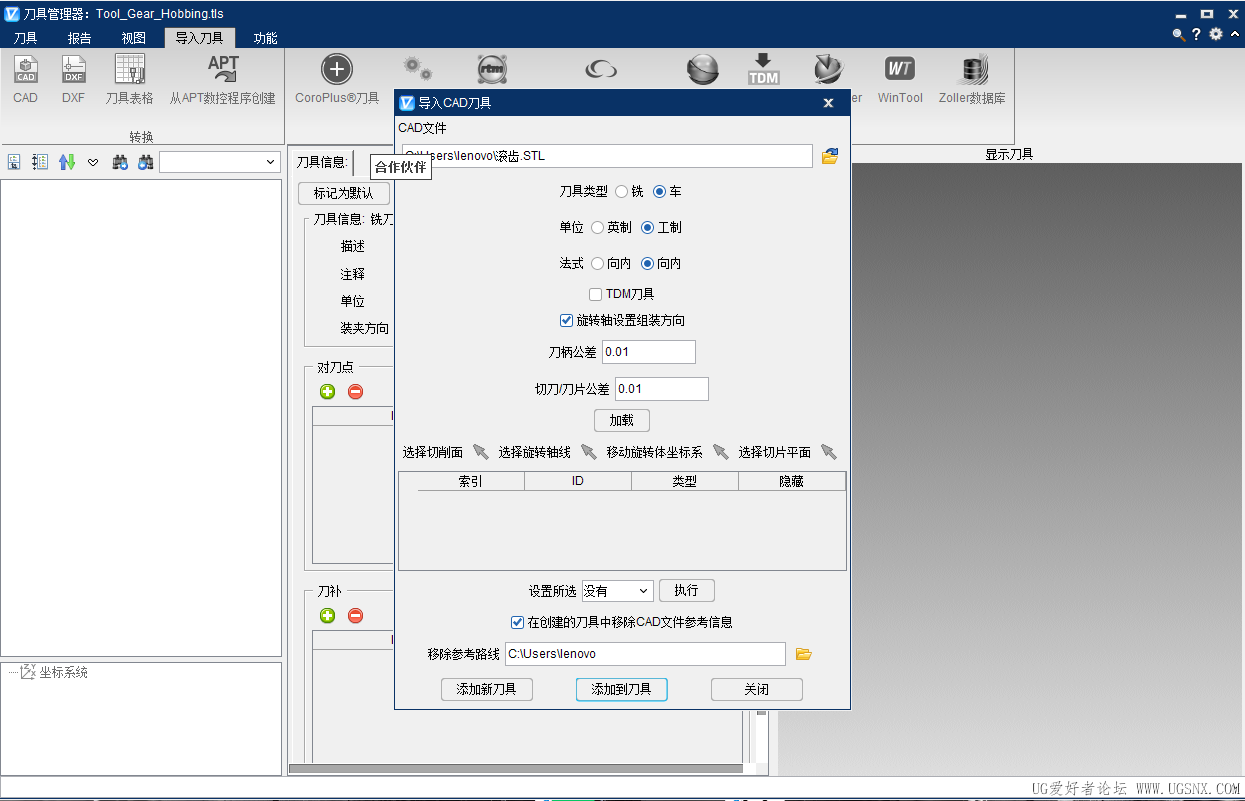This screenshot has width=1245, height=801.
Task: Open the CAD import tool in the ribbon
Action: pyautogui.click(x=25, y=79)
